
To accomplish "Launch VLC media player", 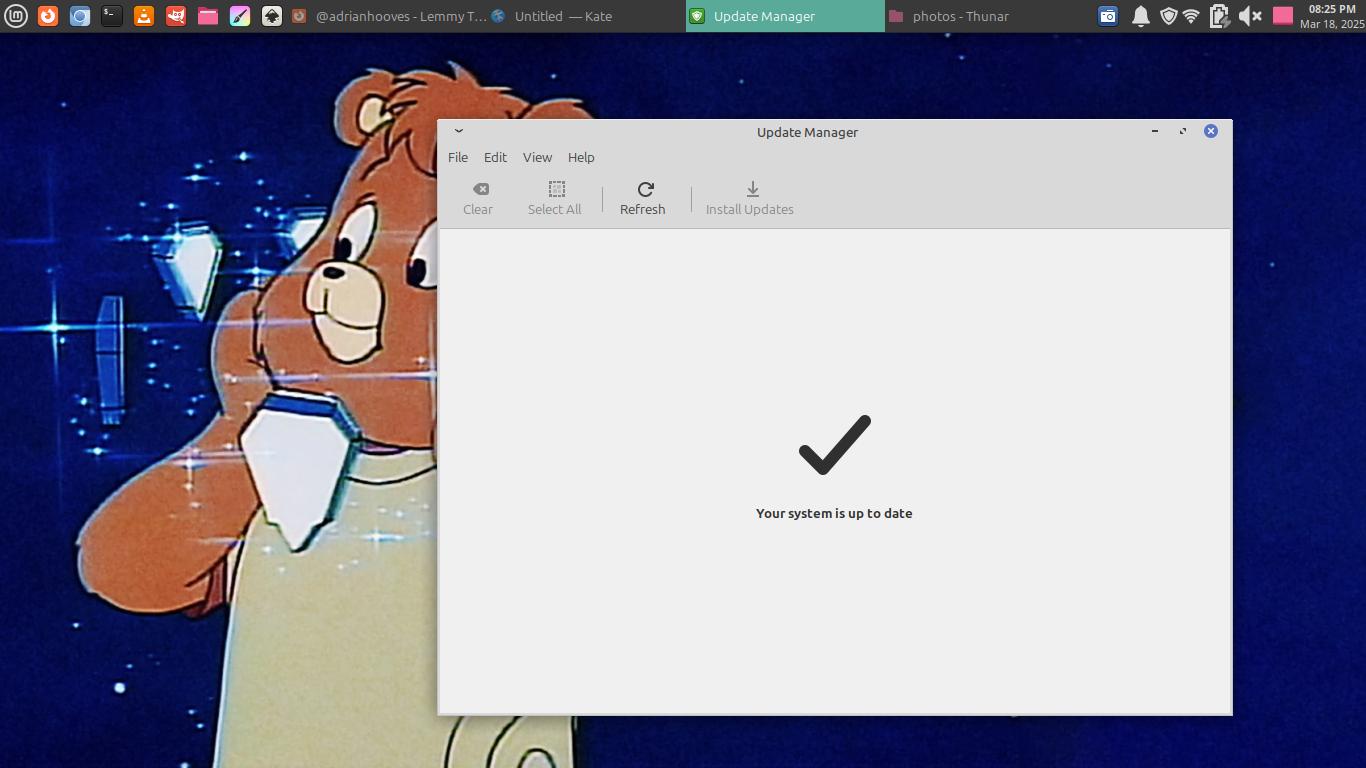I will click(x=144, y=16).
